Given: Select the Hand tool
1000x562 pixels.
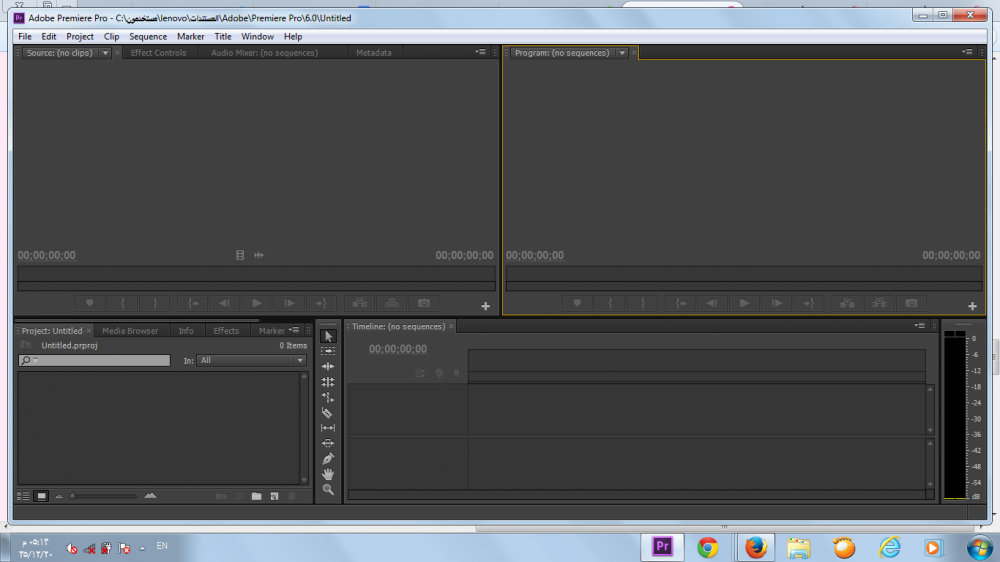Looking at the screenshot, I should tap(328, 474).
